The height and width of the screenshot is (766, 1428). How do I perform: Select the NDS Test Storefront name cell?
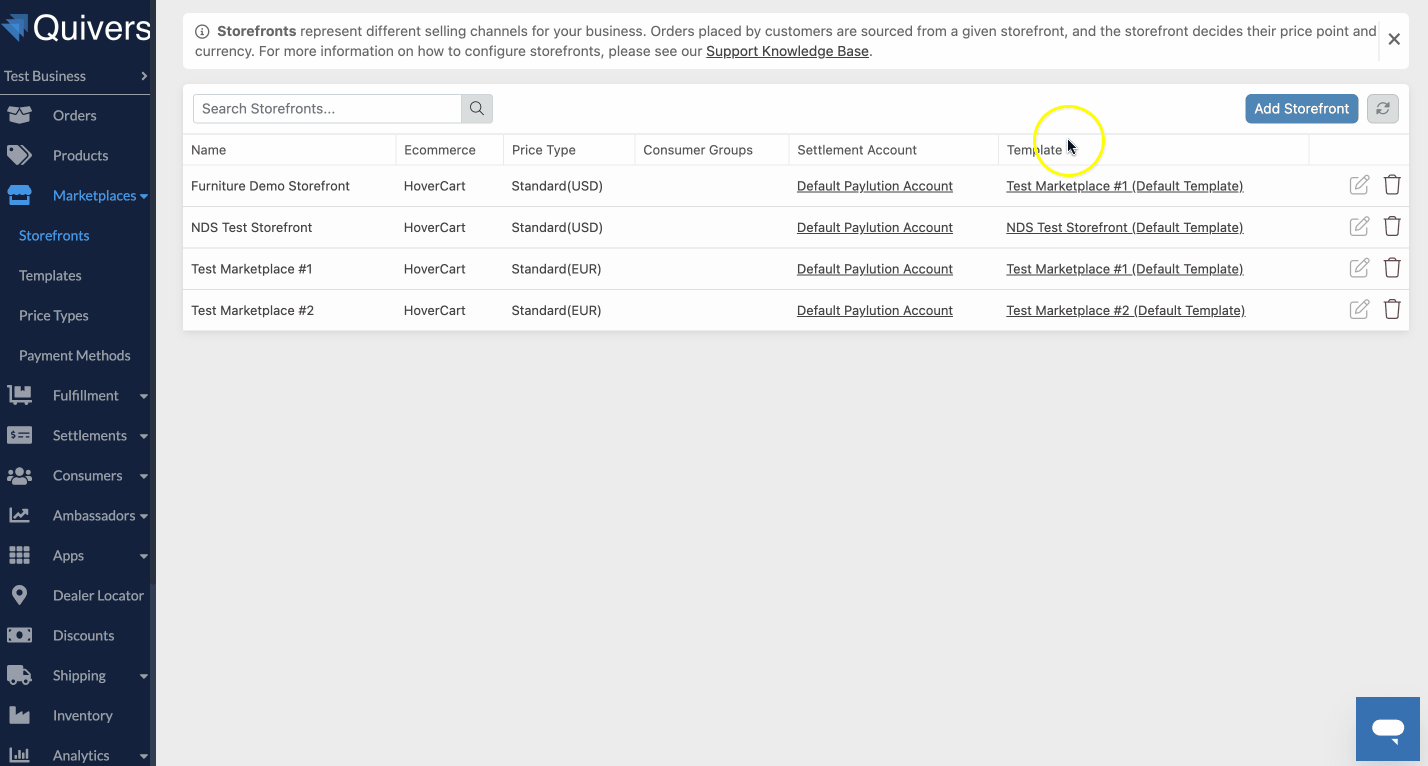pos(252,227)
